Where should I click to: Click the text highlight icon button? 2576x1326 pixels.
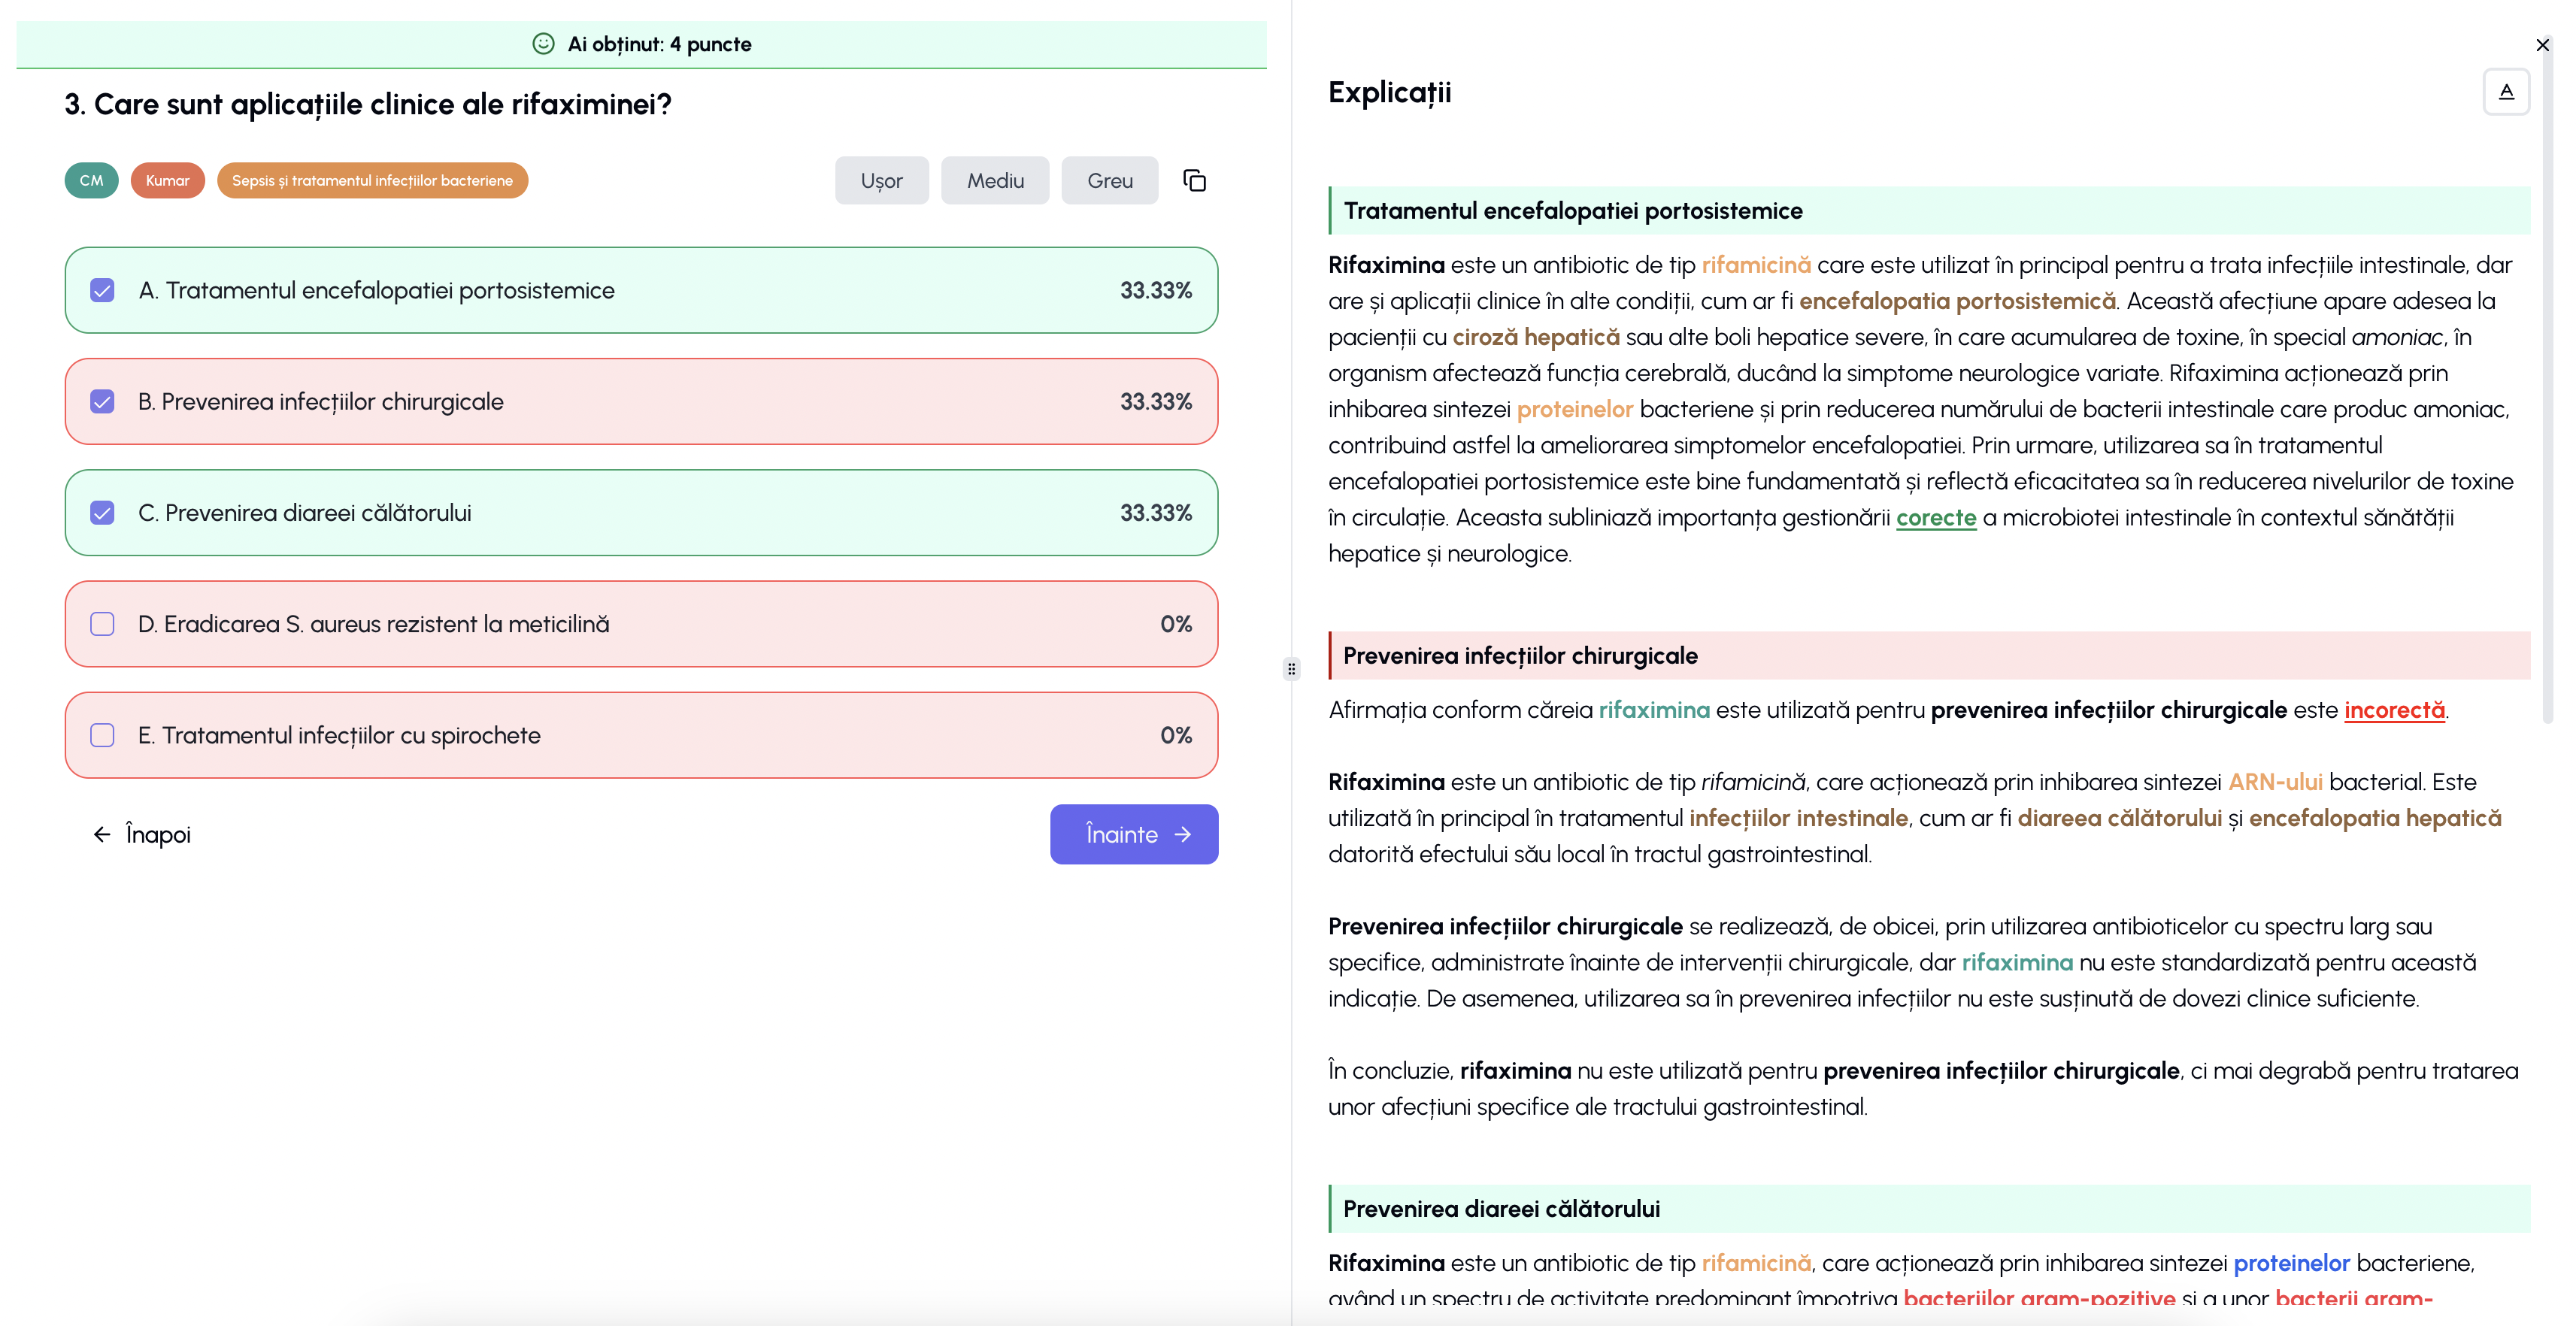click(2505, 92)
